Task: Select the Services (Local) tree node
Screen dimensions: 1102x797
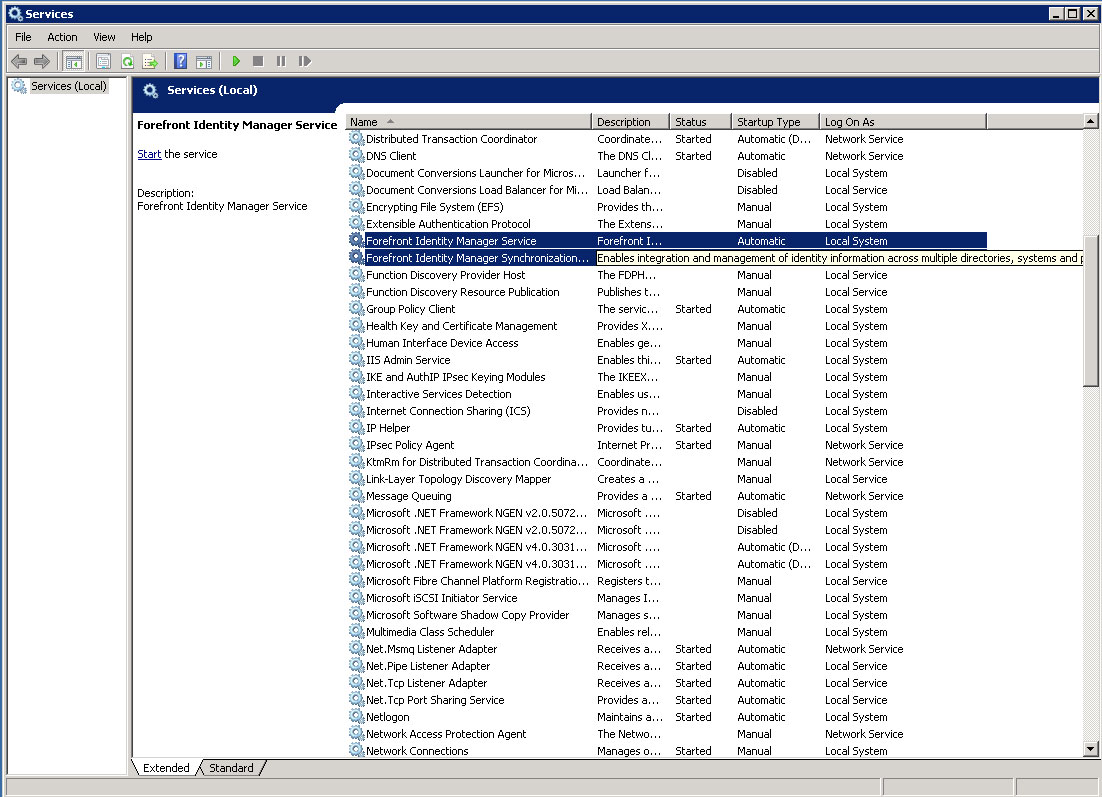Action: point(68,86)
